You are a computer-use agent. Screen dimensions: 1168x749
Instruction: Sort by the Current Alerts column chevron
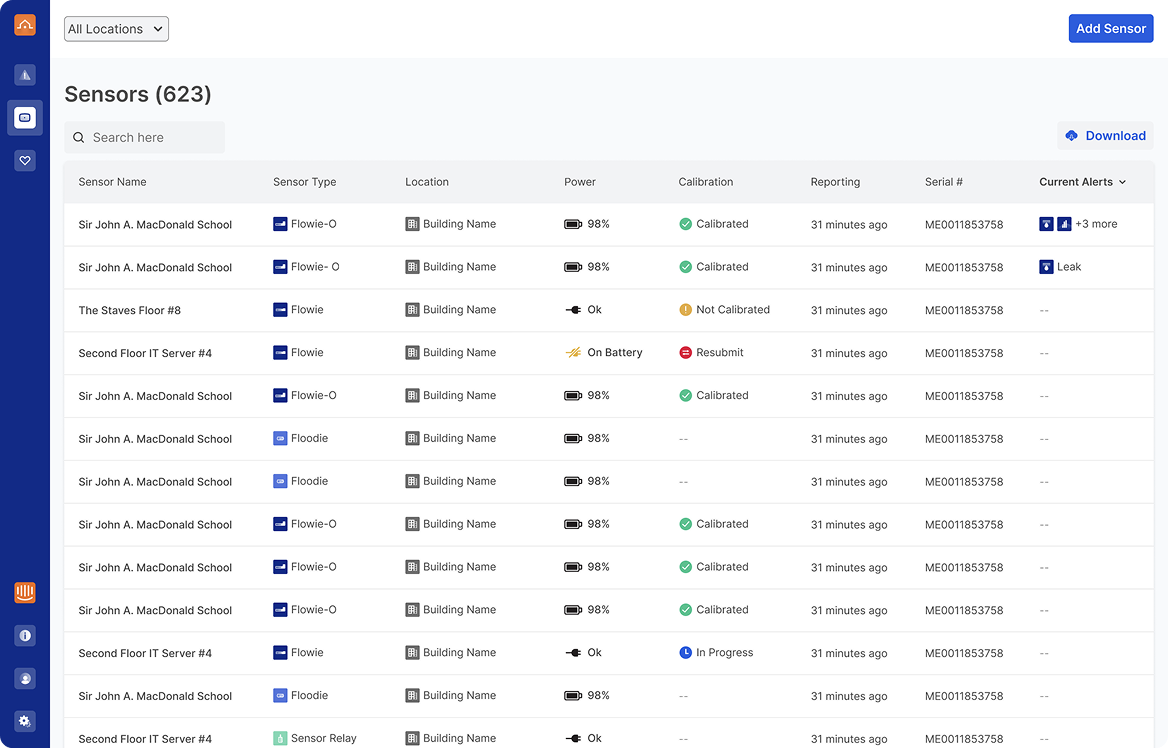[1123, 182]
